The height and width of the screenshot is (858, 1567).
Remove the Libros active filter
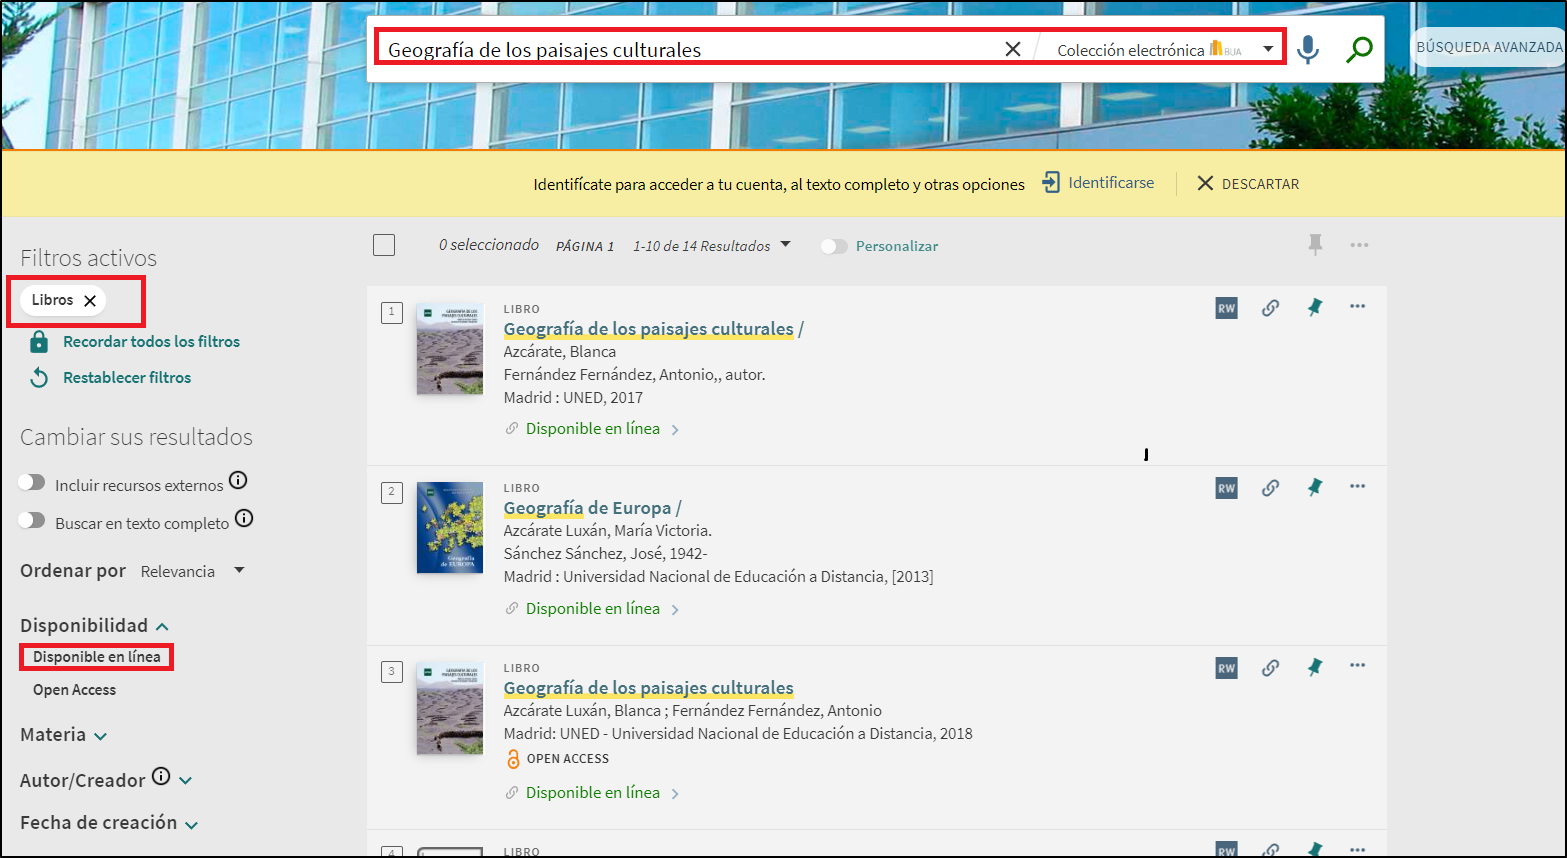pyautogui.click(x=90, y=300)
